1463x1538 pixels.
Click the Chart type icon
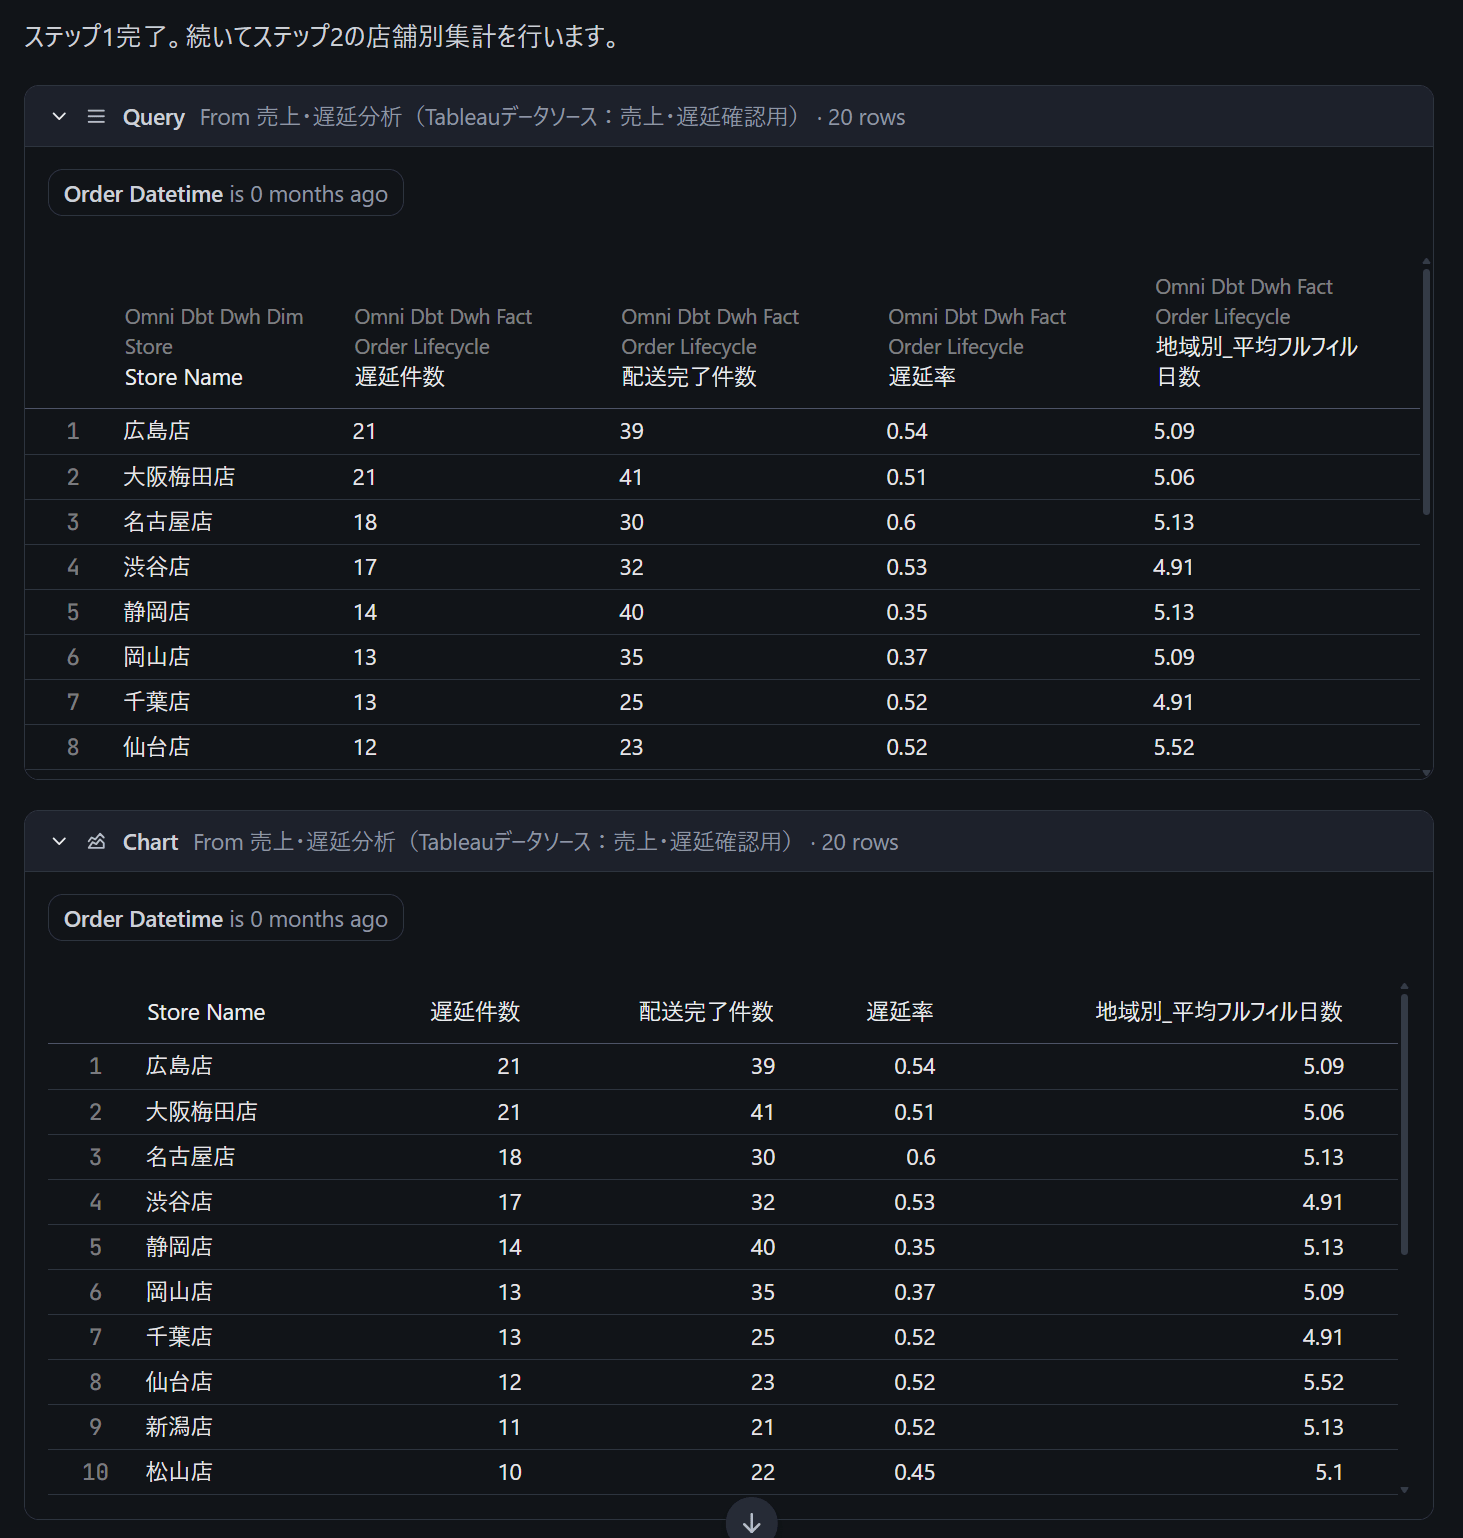(x=96, y=842)
